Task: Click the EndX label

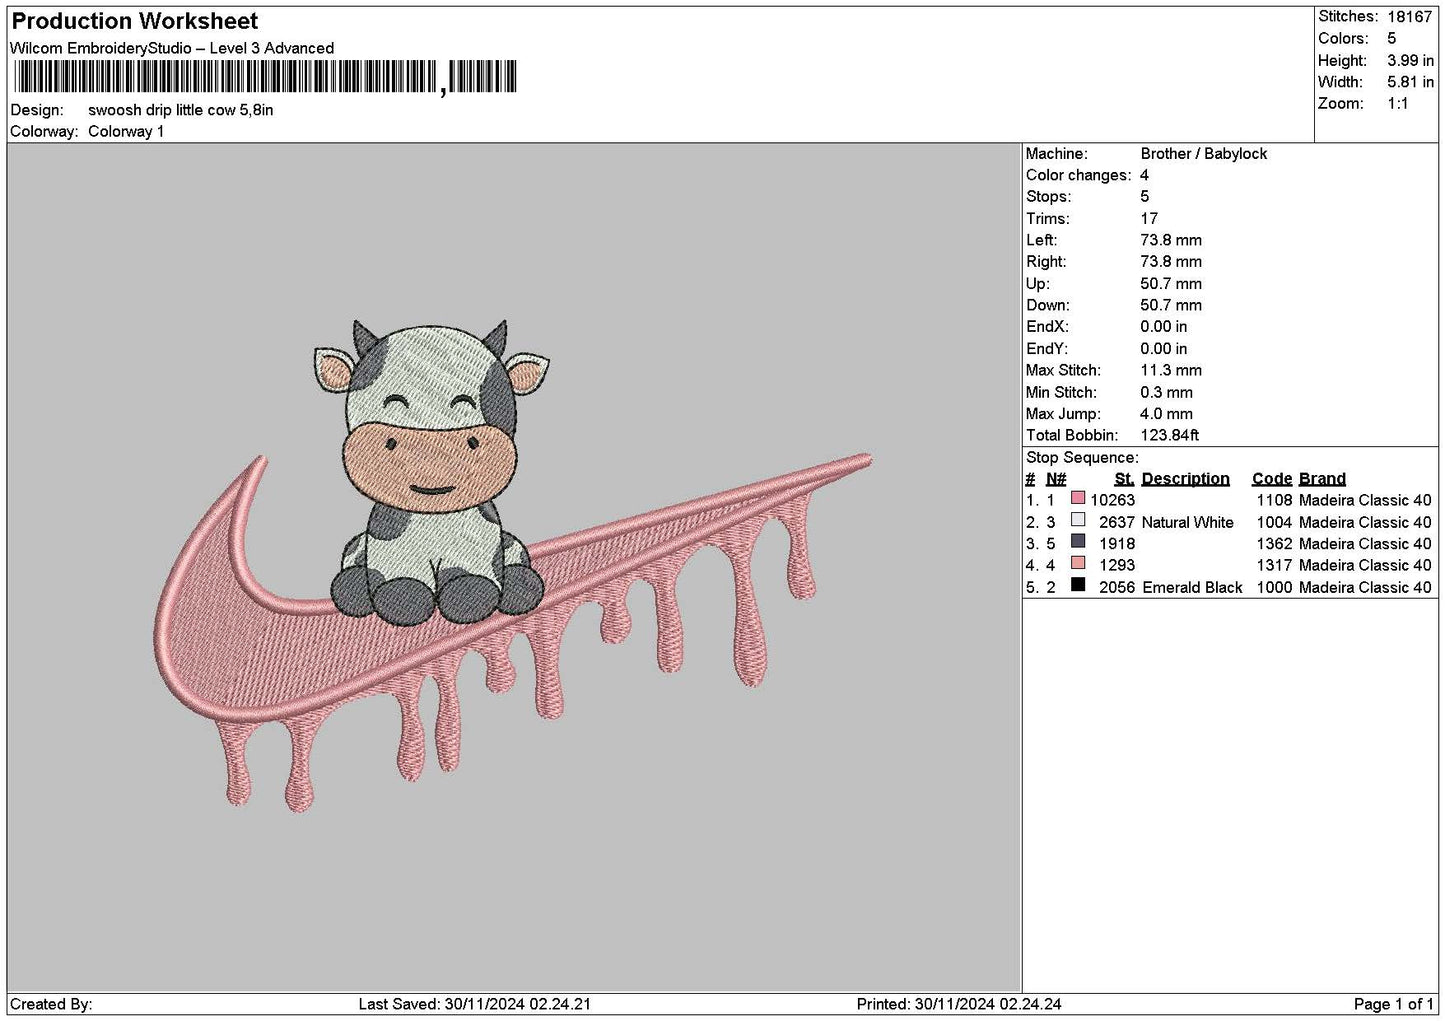Action: (x=1047, y=327)
